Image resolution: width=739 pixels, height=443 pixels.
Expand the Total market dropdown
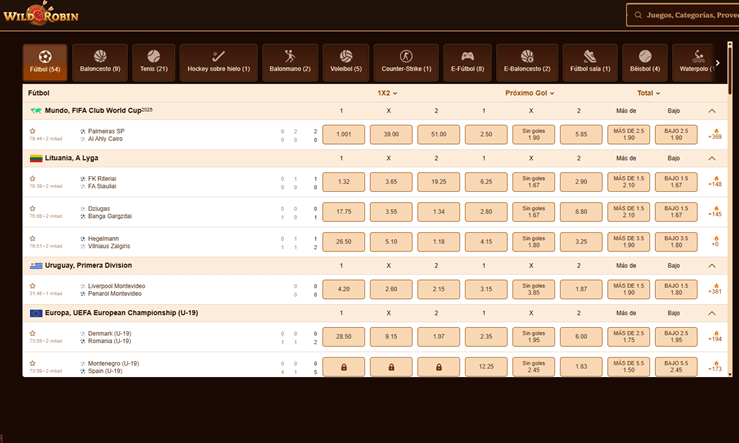click(650, 92)
